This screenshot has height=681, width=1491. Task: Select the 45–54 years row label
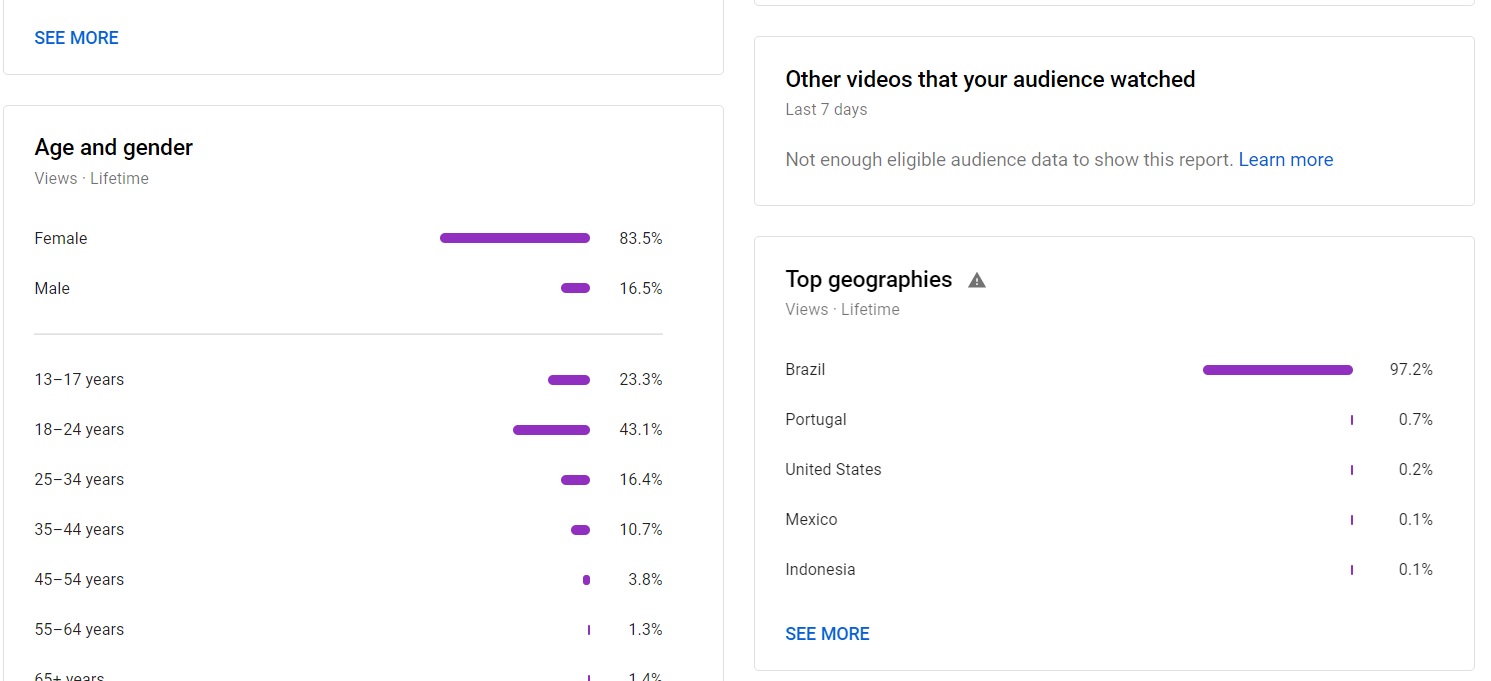pos(79,580)
